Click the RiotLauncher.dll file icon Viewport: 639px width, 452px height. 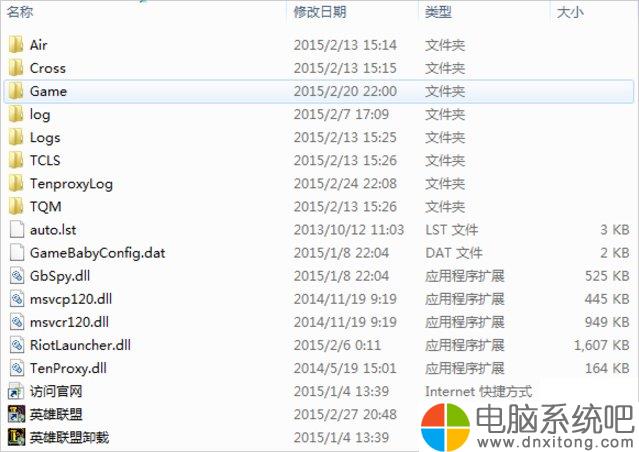[x=16, y=345]
